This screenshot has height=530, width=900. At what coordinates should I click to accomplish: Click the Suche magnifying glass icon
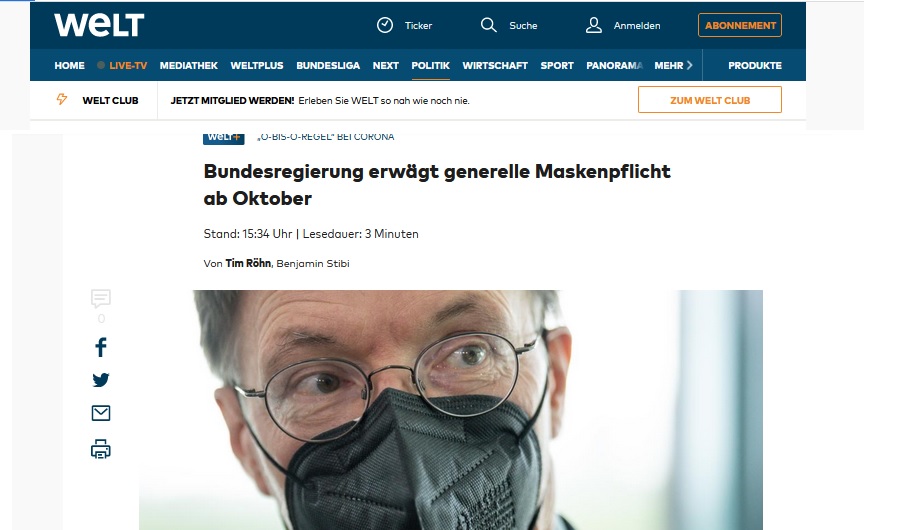coord(488,25)
